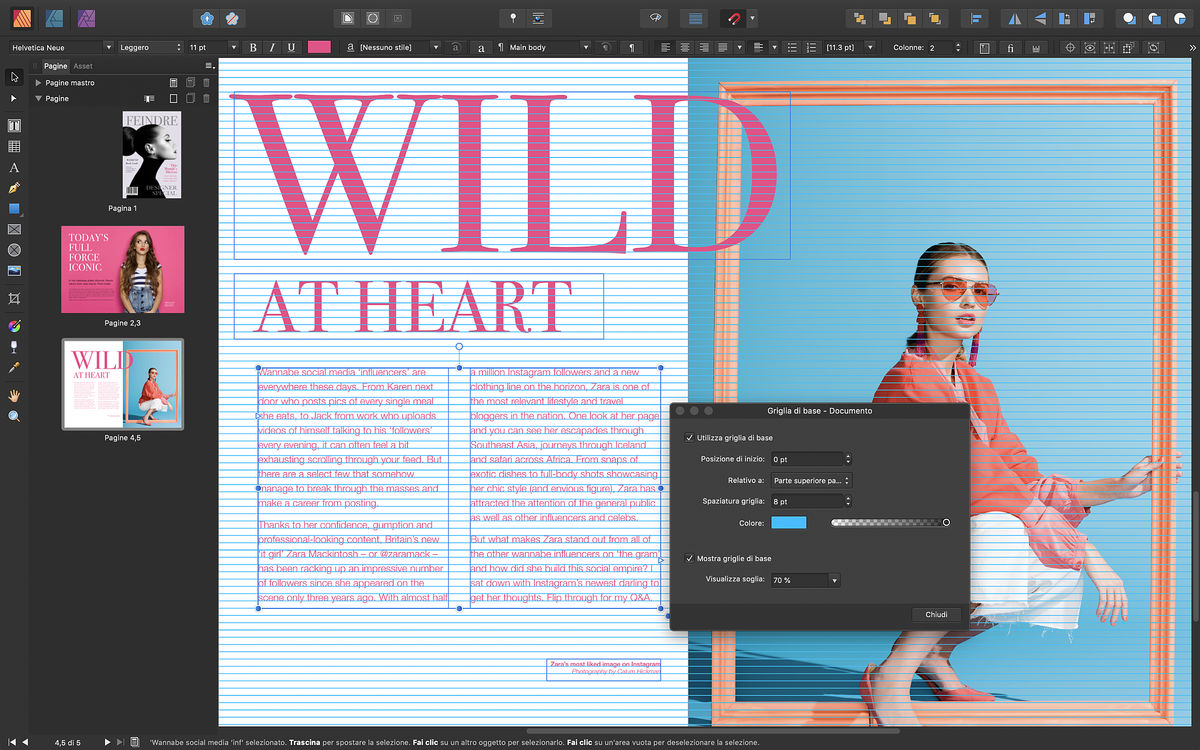The width and height of the screenshot is (1200, 750).
Task: Select the Artistic Text tool
Action: [14, 167]
